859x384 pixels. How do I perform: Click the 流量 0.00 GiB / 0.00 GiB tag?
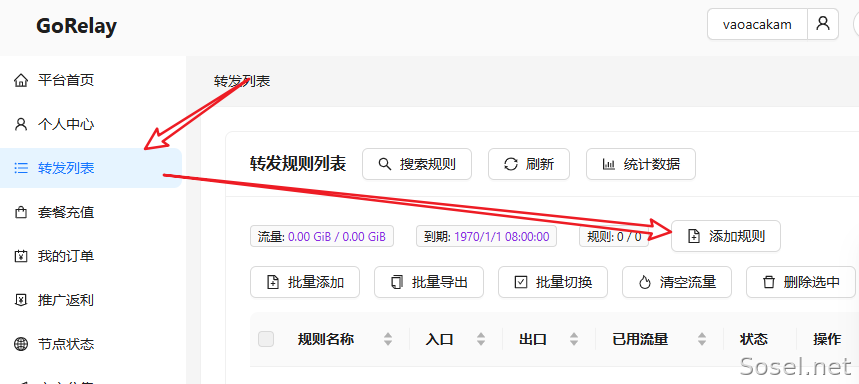[322, 237]
